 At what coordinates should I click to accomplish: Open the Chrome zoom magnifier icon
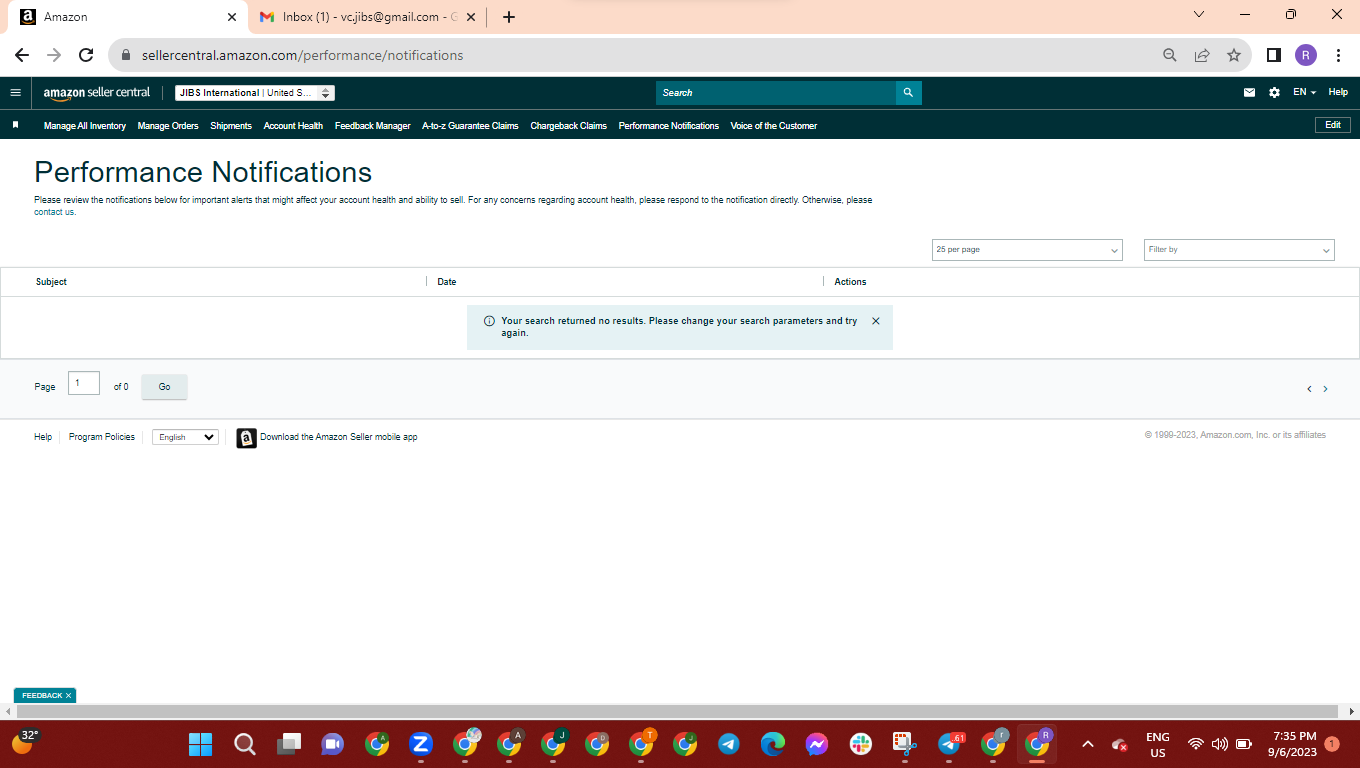1170,55
